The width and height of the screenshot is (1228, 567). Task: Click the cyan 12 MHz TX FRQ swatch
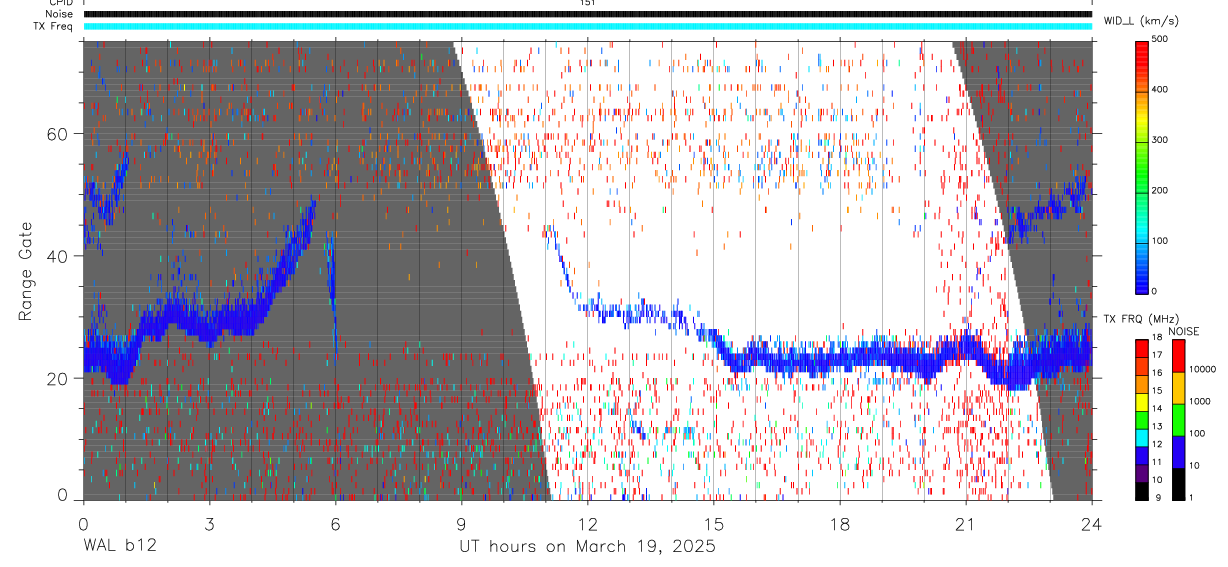tap(1142, 437)
